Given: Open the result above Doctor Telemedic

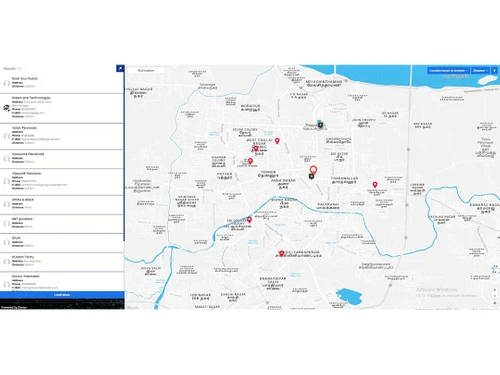Looking at the screenshot, I should point(62,262).
